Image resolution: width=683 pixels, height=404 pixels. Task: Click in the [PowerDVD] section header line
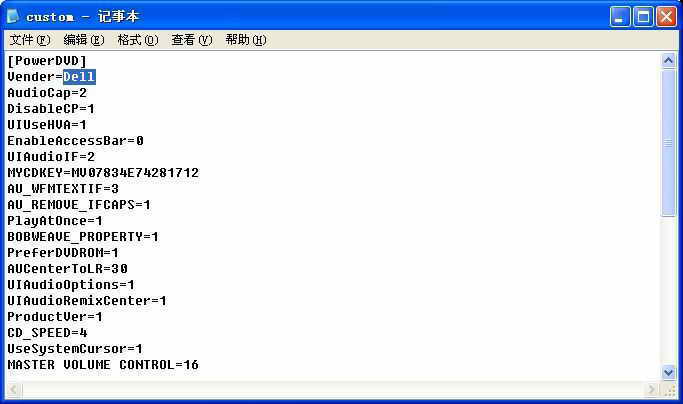(47, 61)
